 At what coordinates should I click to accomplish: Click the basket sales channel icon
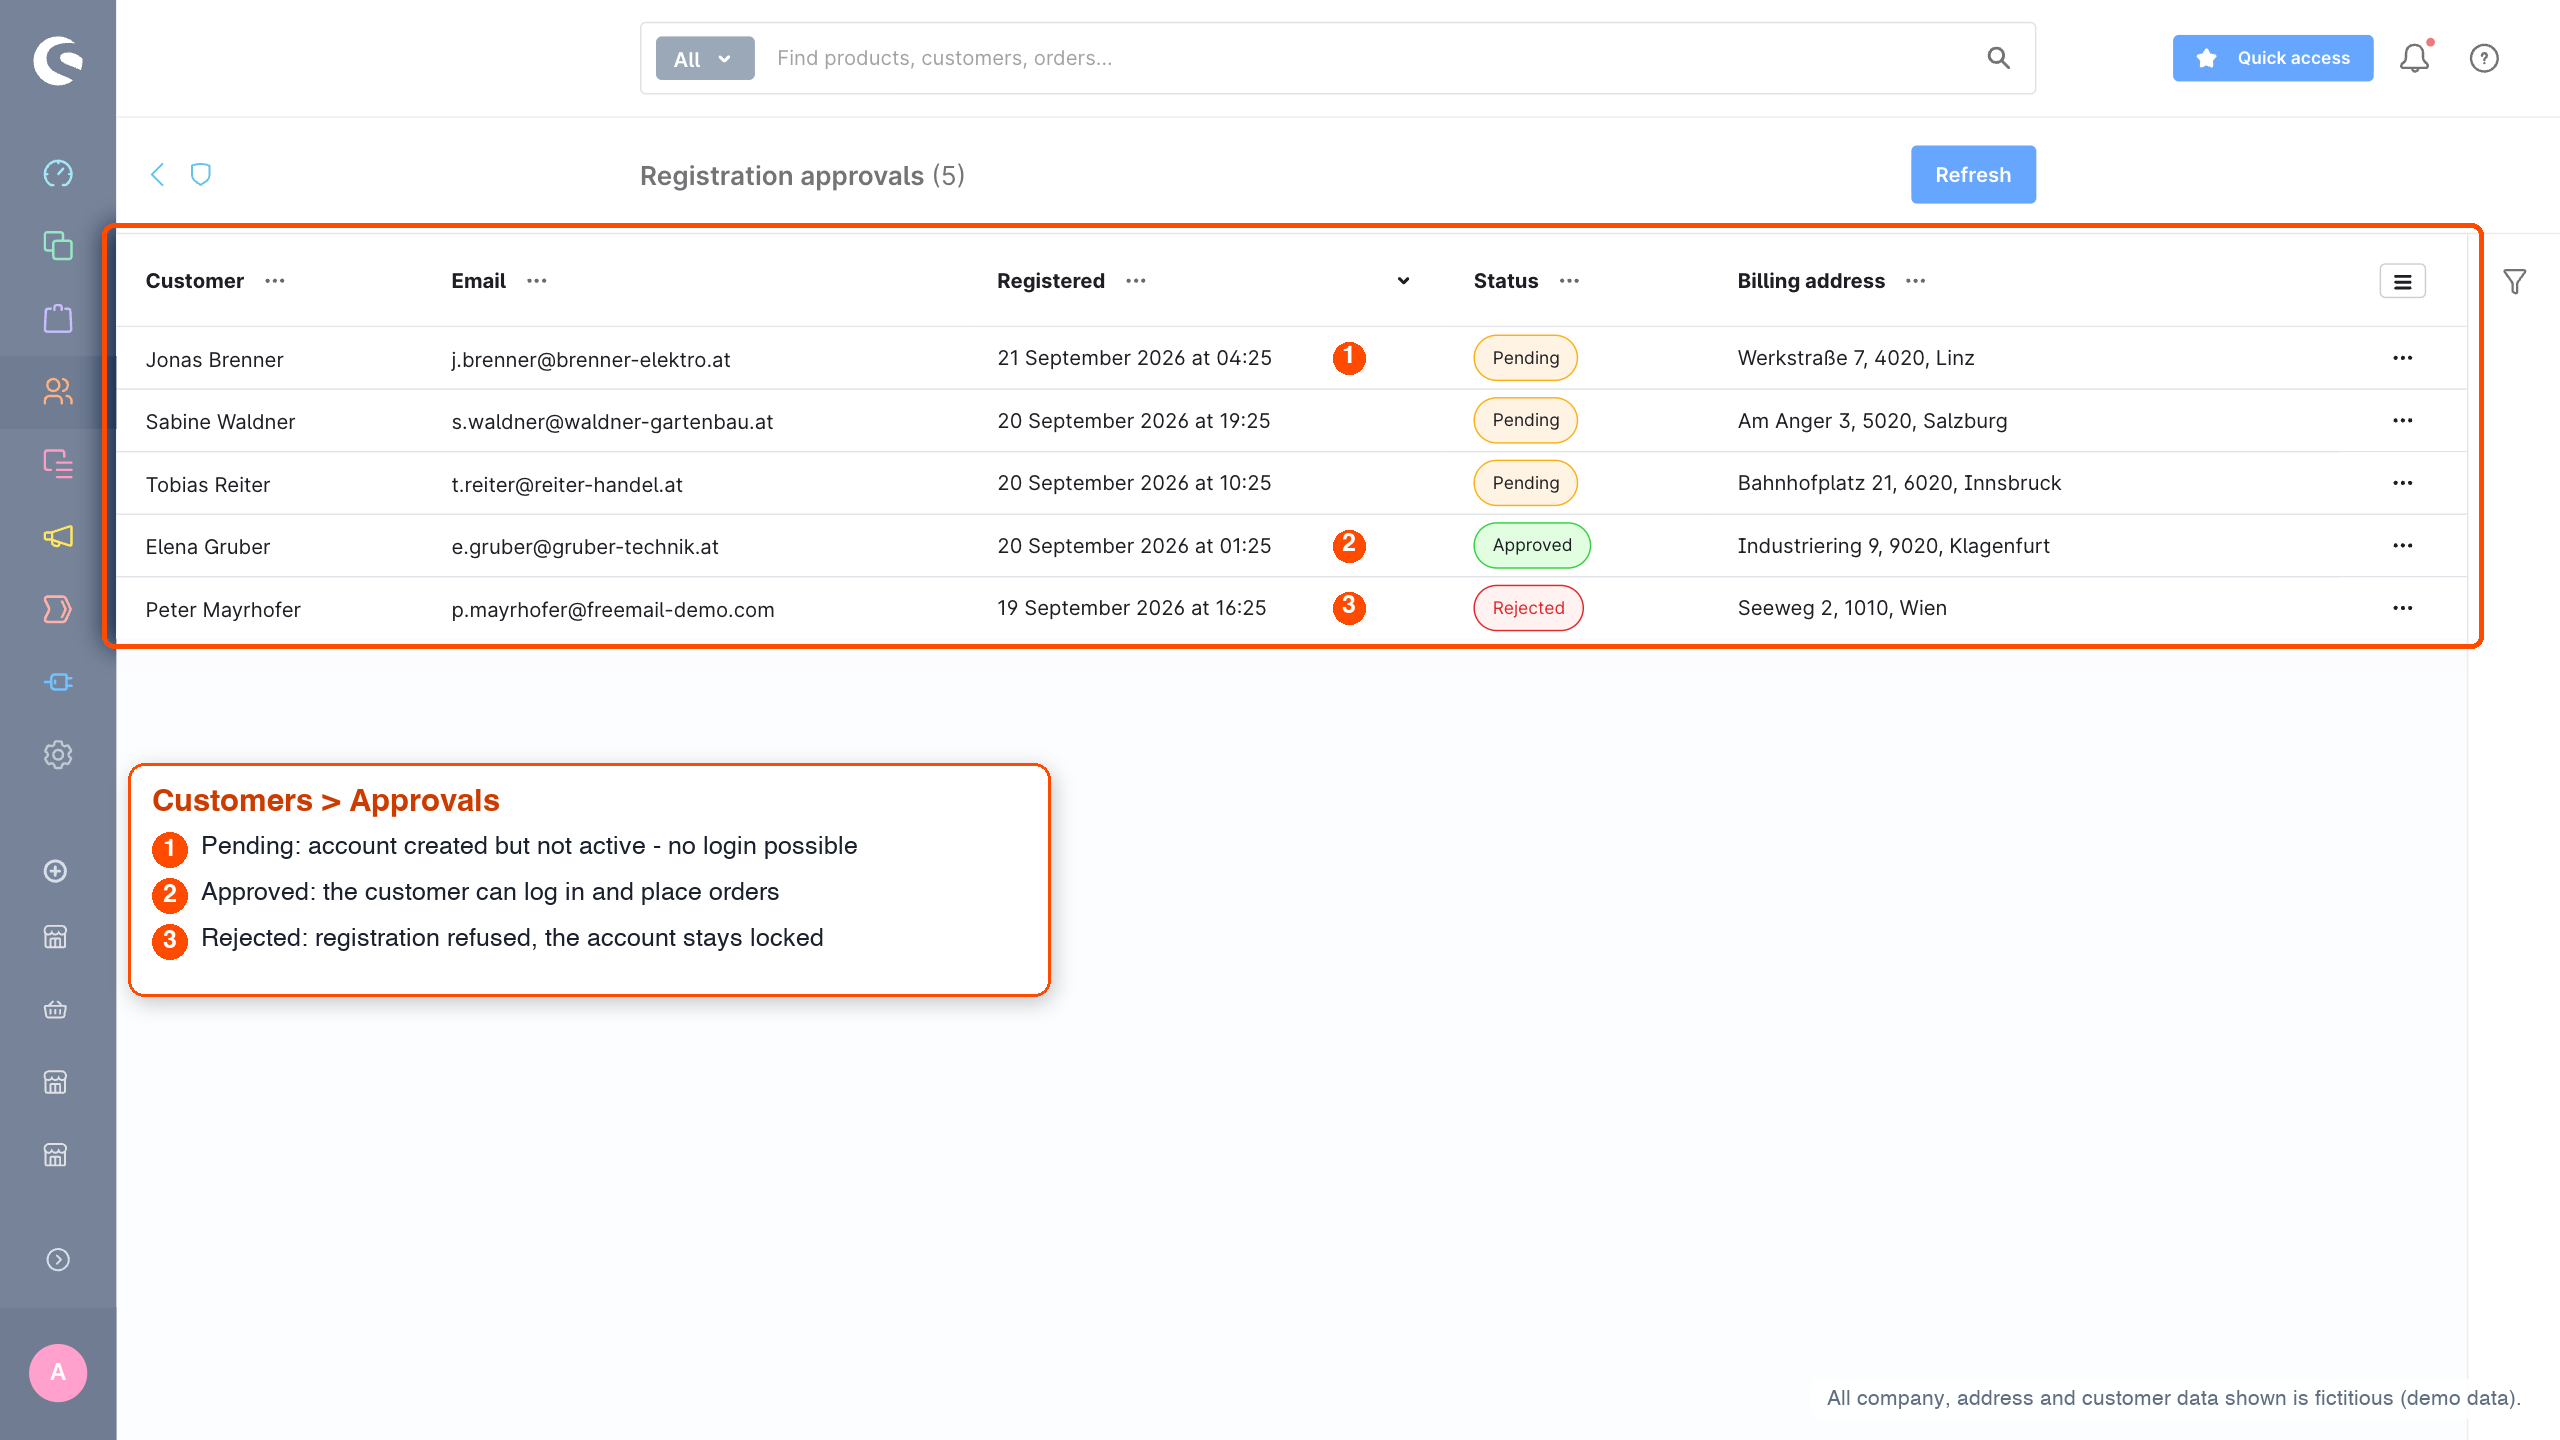56,1009
